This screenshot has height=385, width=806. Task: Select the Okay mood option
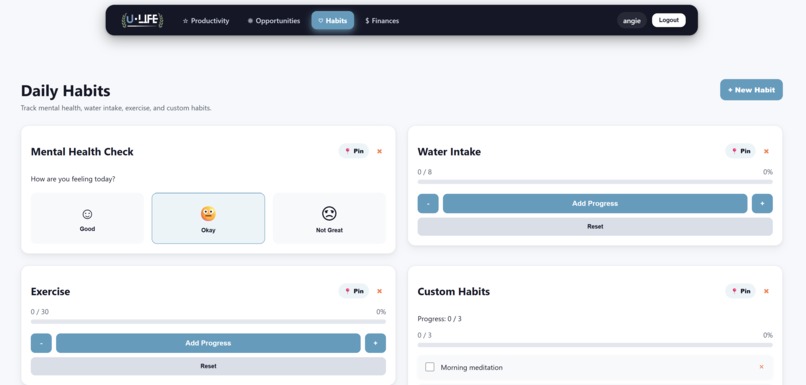coord(208,218)
